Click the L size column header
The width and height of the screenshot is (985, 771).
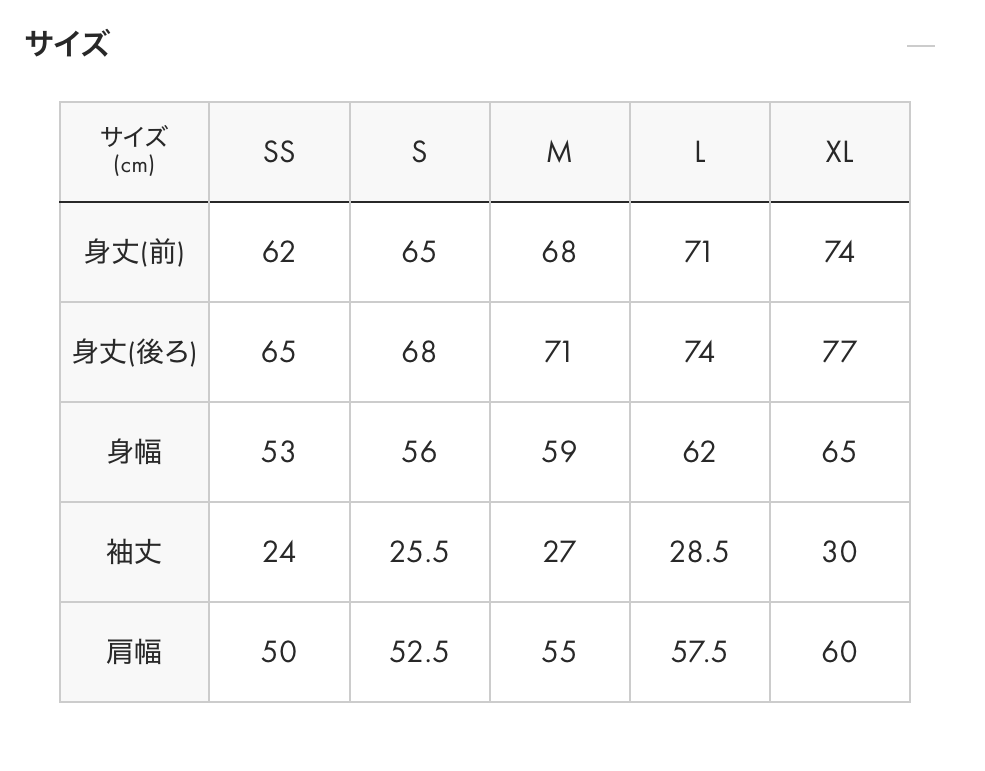(700, 152)
